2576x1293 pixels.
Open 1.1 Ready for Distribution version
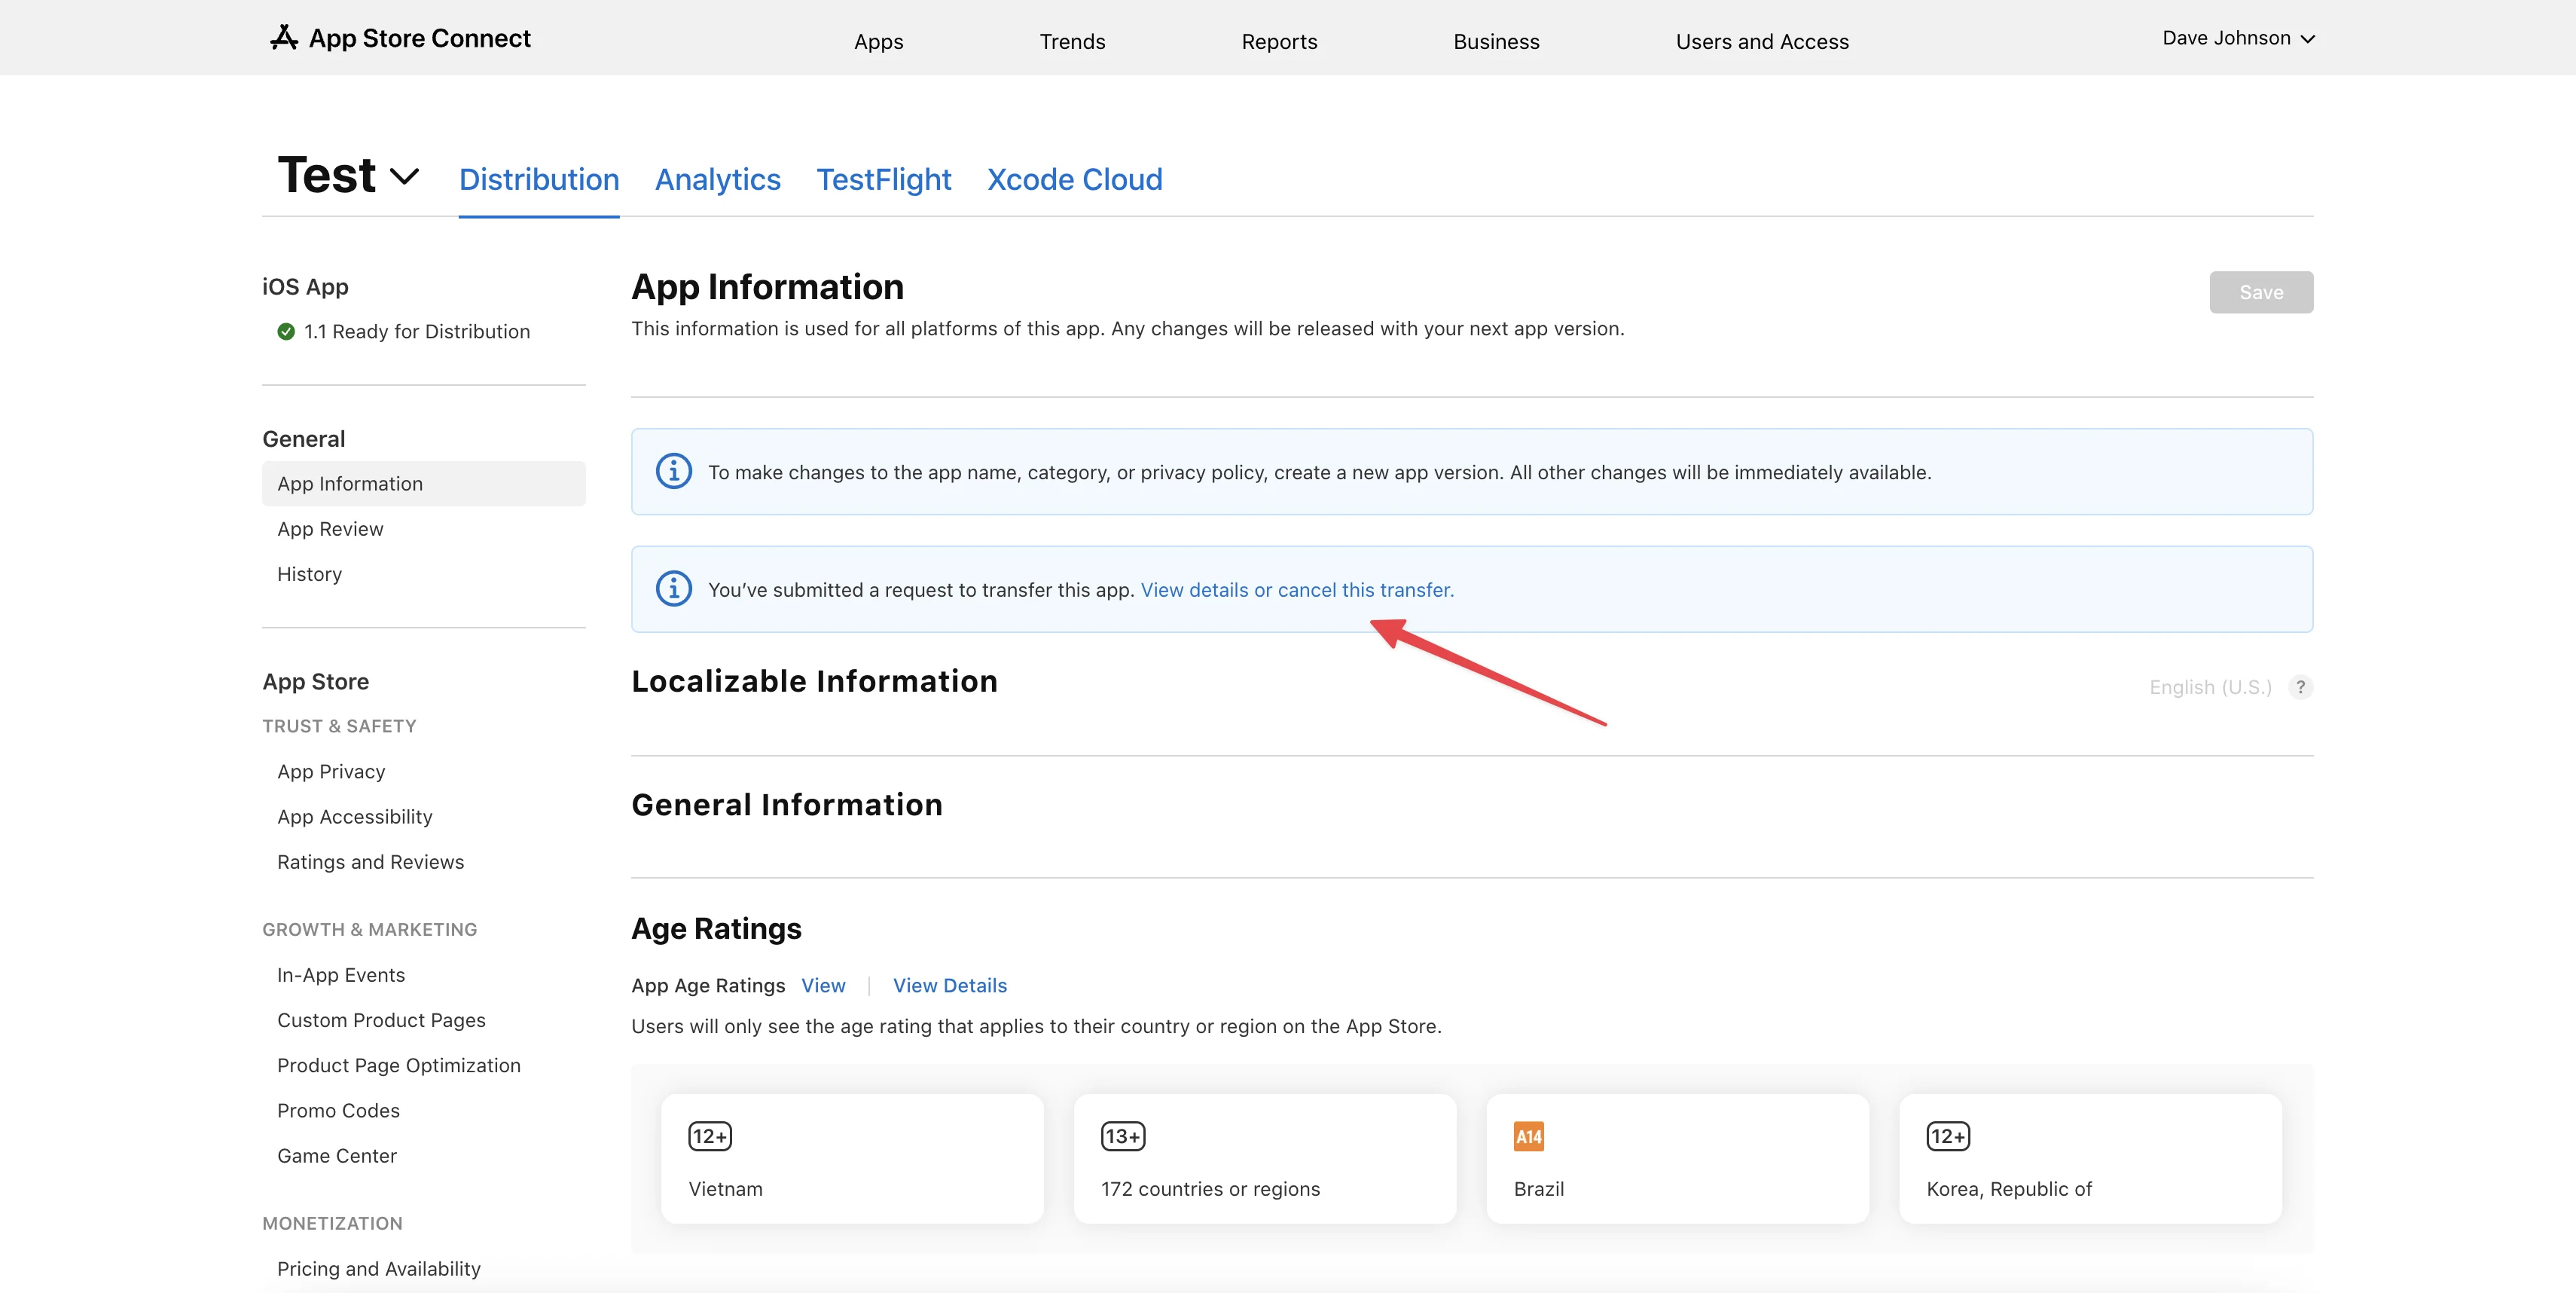tap(417, 331)
